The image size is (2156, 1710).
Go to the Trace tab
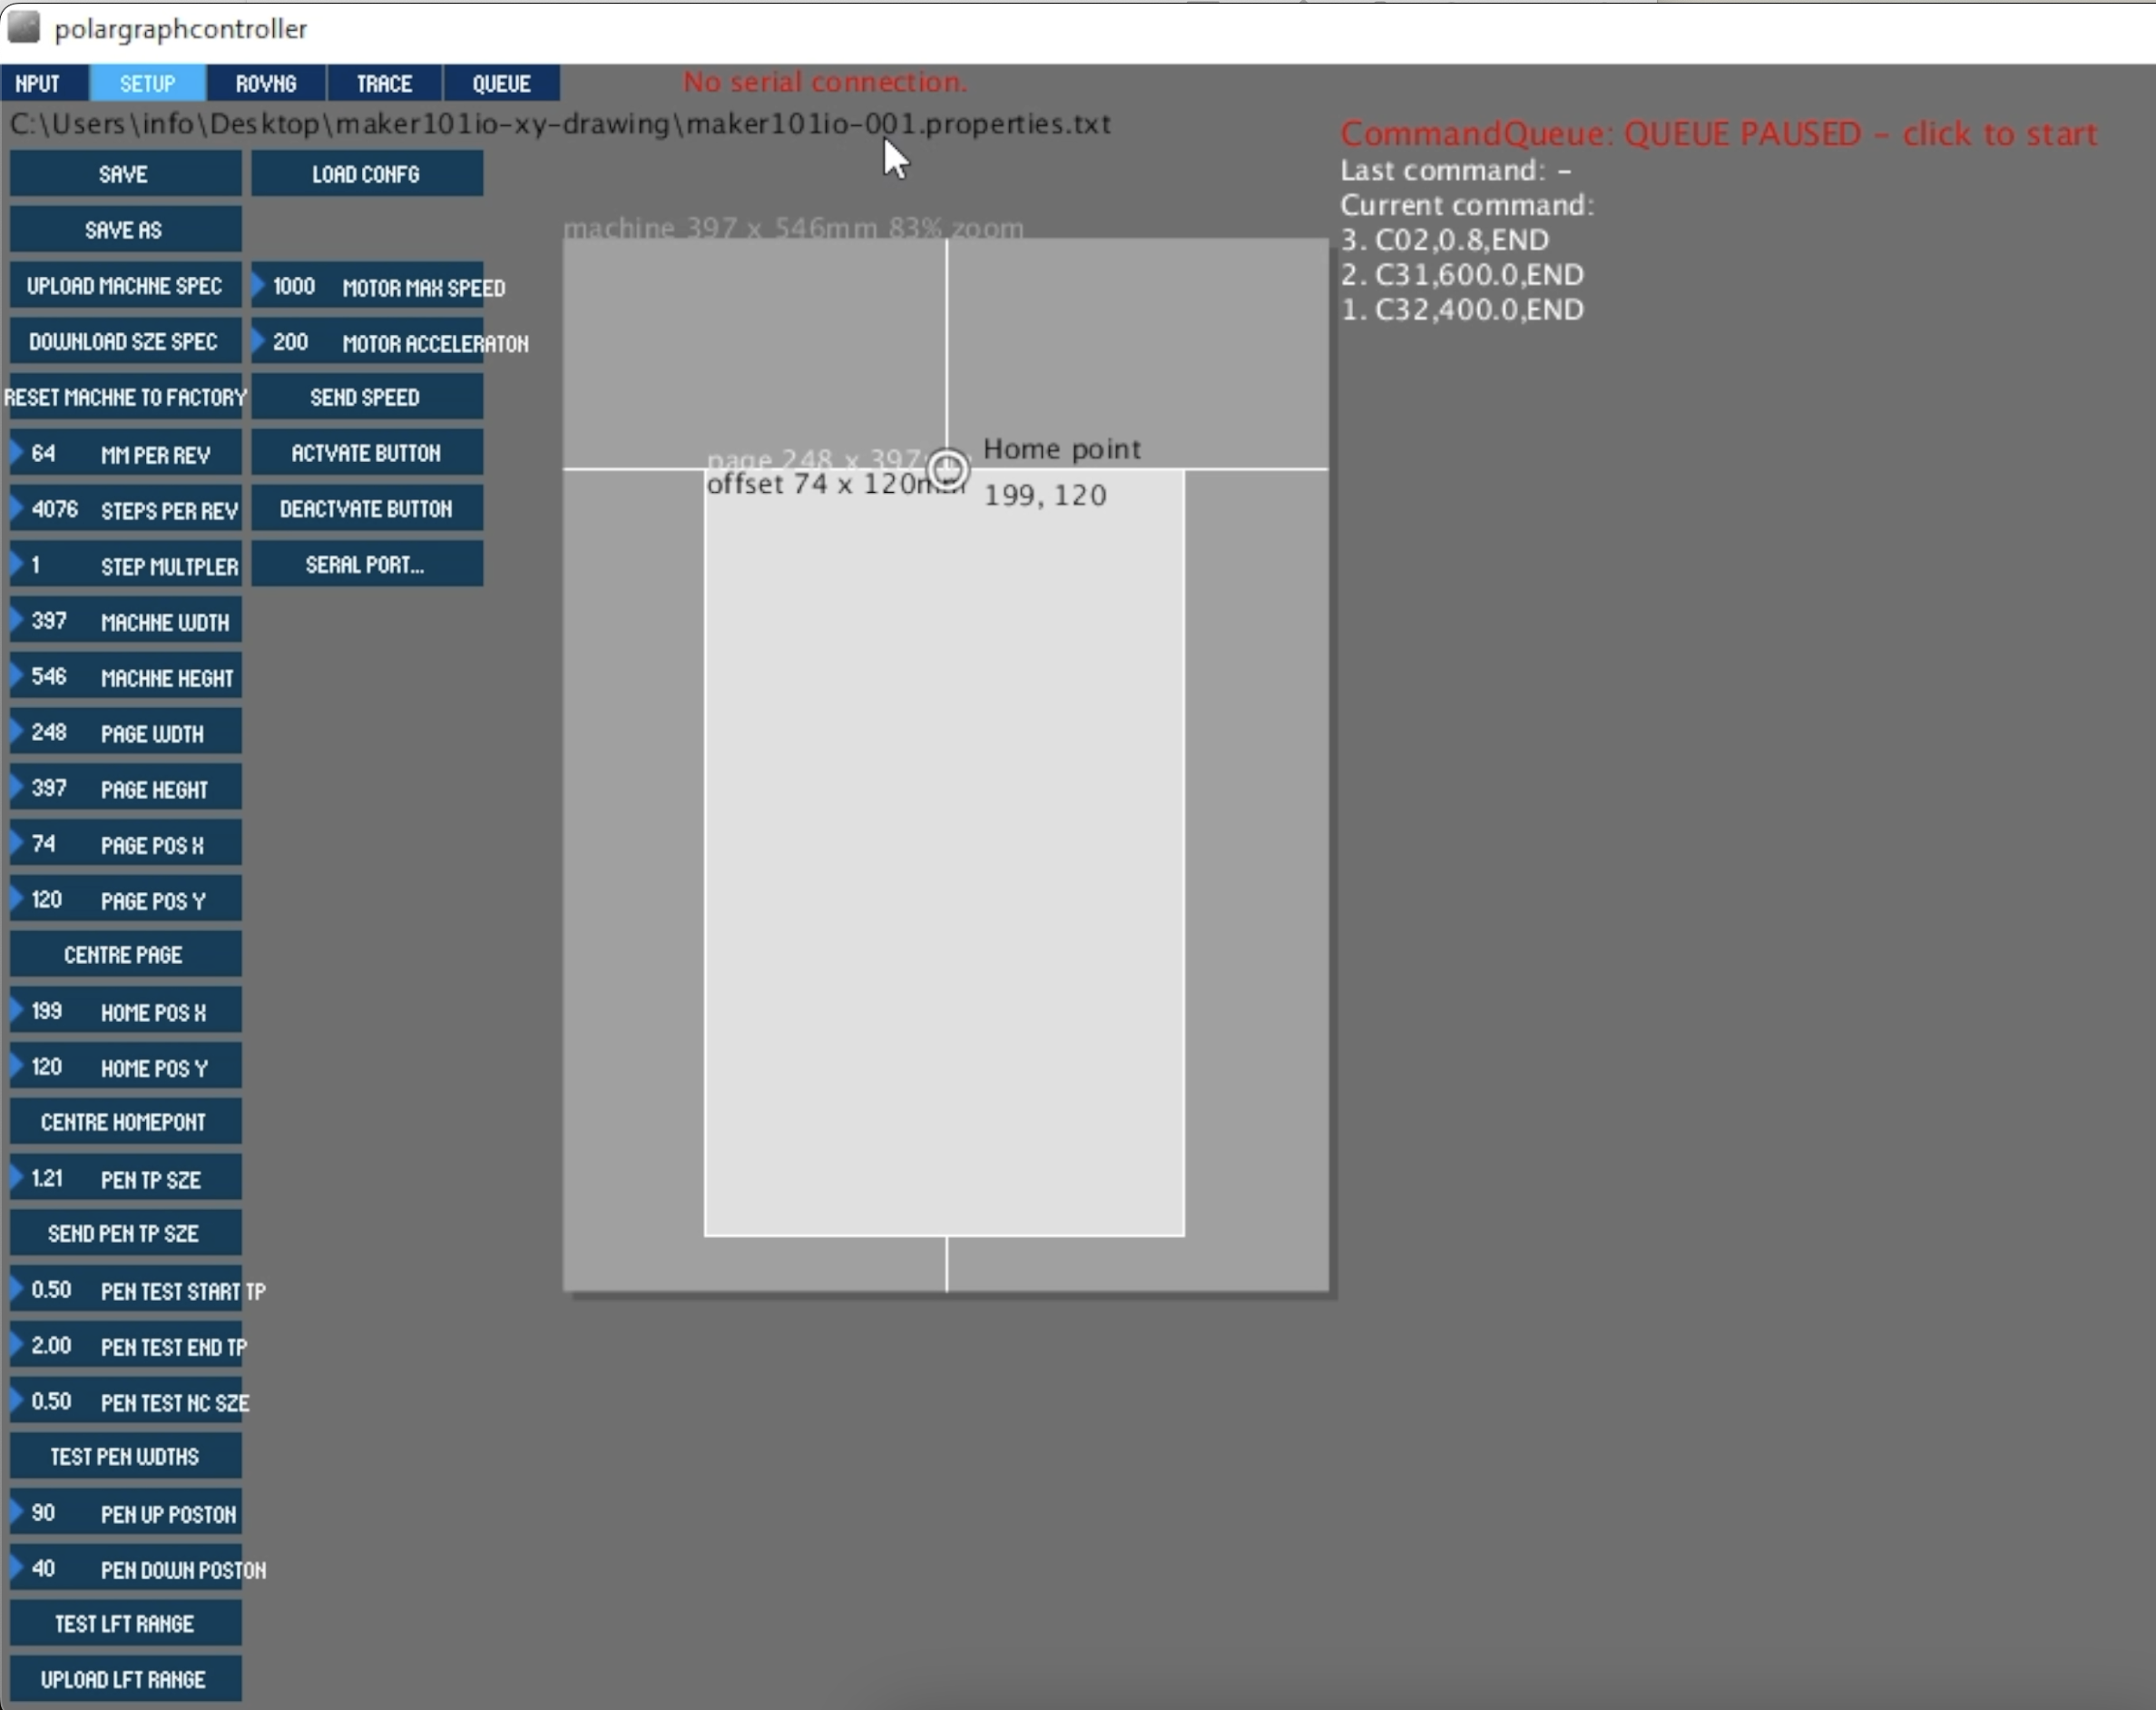point(384,83)
